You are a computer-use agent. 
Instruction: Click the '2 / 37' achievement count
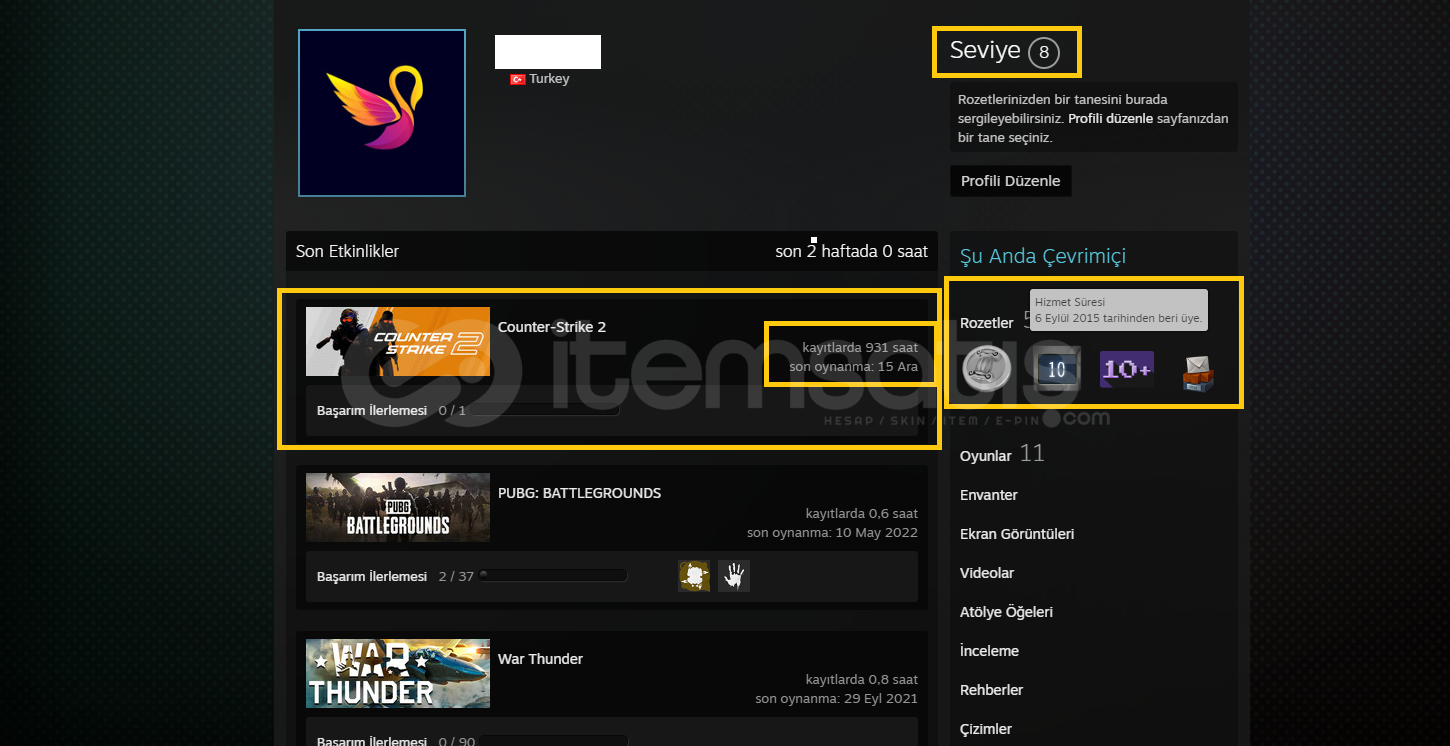point(455,577)
